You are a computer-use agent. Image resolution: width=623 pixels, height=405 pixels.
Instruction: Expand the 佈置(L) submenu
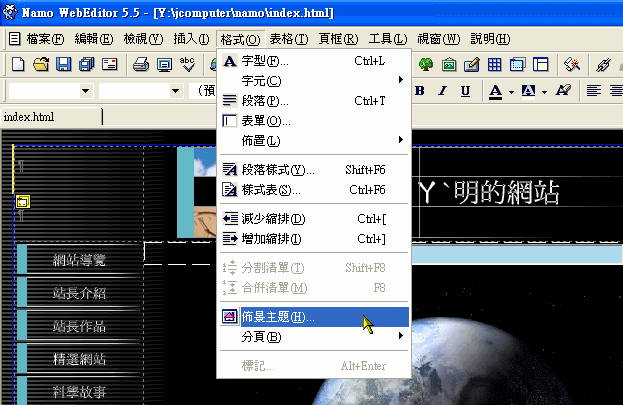[x=314, y=140]
